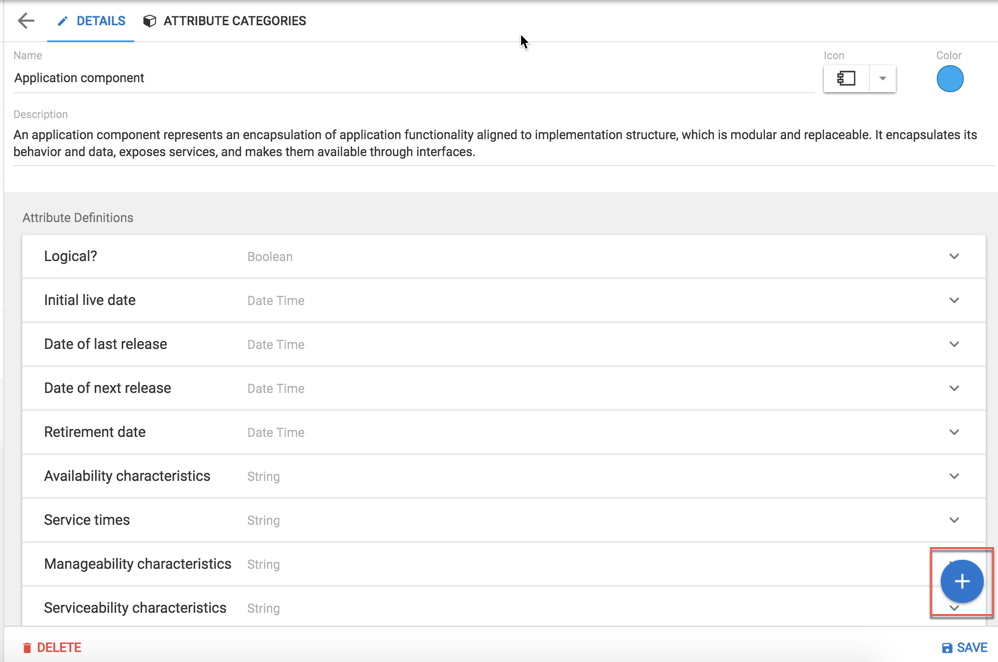Click the pencil icon on Details tab
This screenshot has height=662, width=998.
tap(63, 21)
